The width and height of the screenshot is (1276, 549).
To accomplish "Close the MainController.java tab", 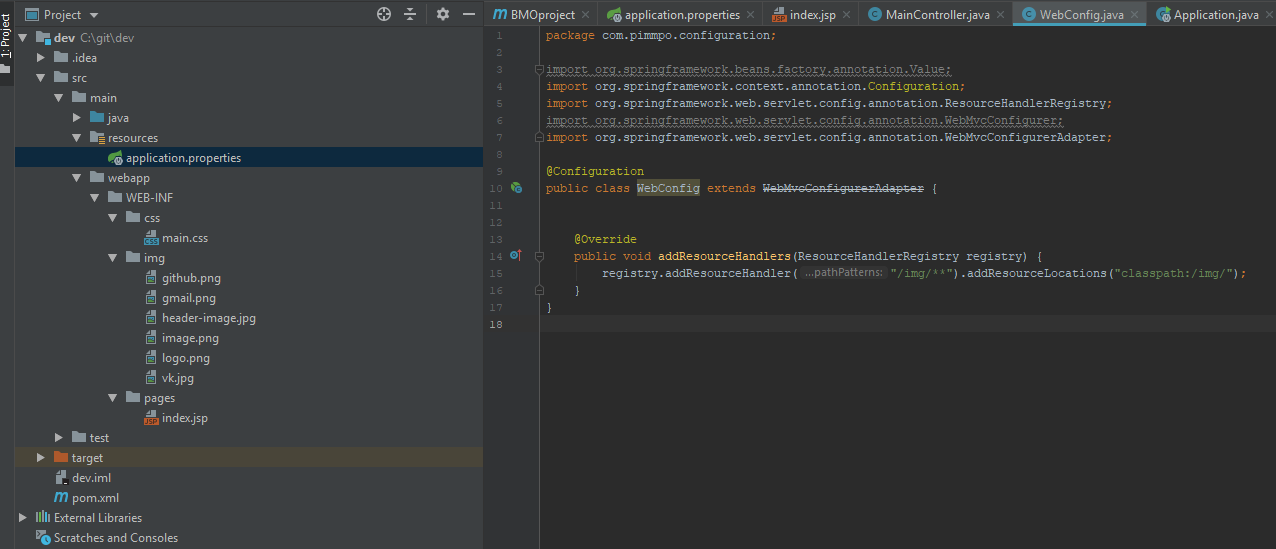I will (1000, 15).
